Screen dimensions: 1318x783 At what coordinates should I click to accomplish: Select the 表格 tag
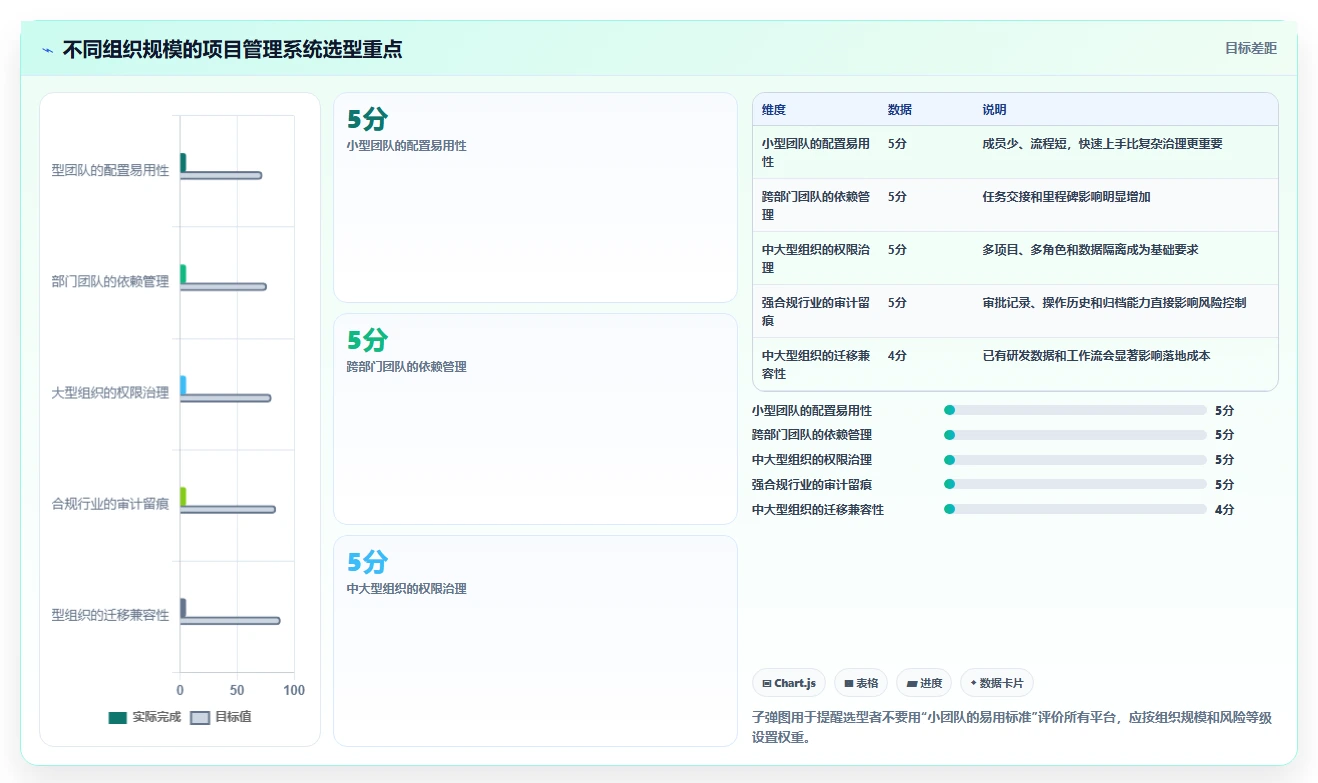pos(861,683)
